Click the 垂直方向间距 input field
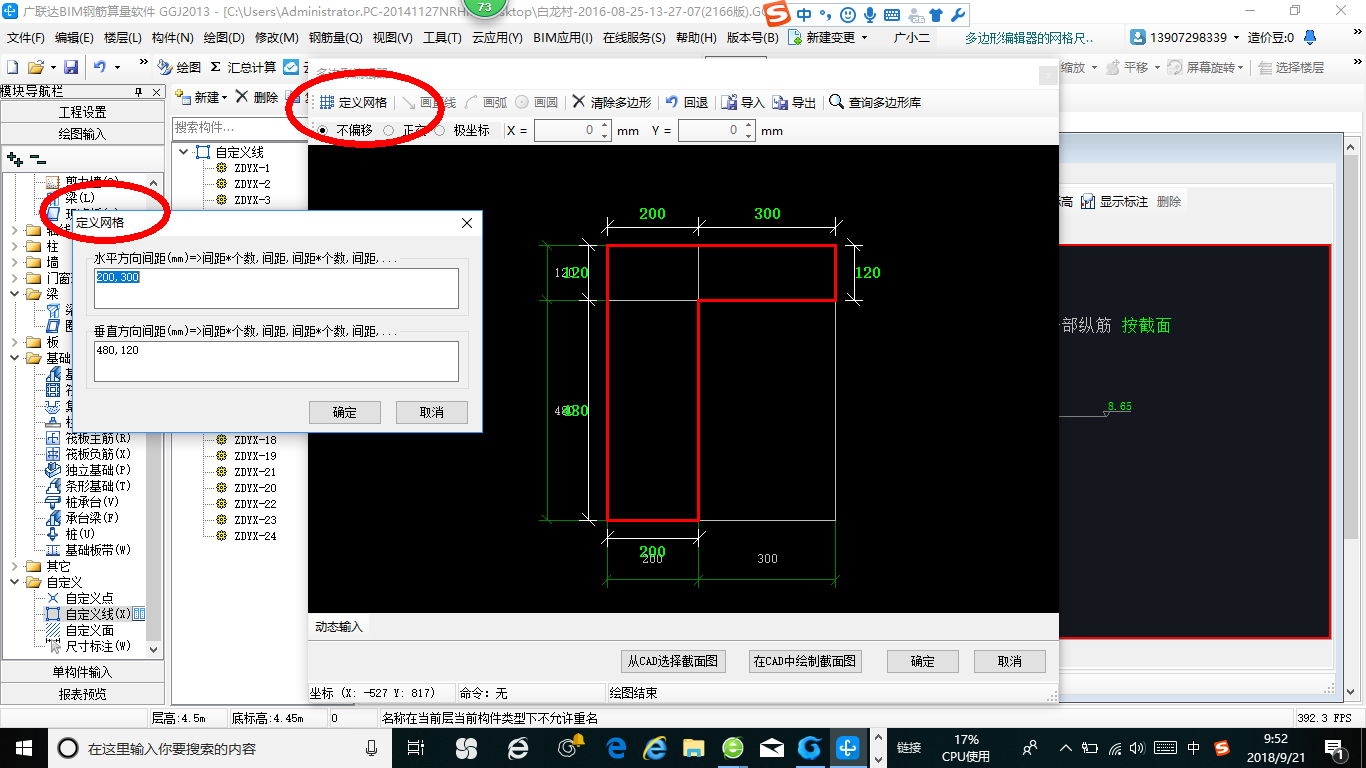1366x768 pixels. pyautogui.click(x=276, y=361)
